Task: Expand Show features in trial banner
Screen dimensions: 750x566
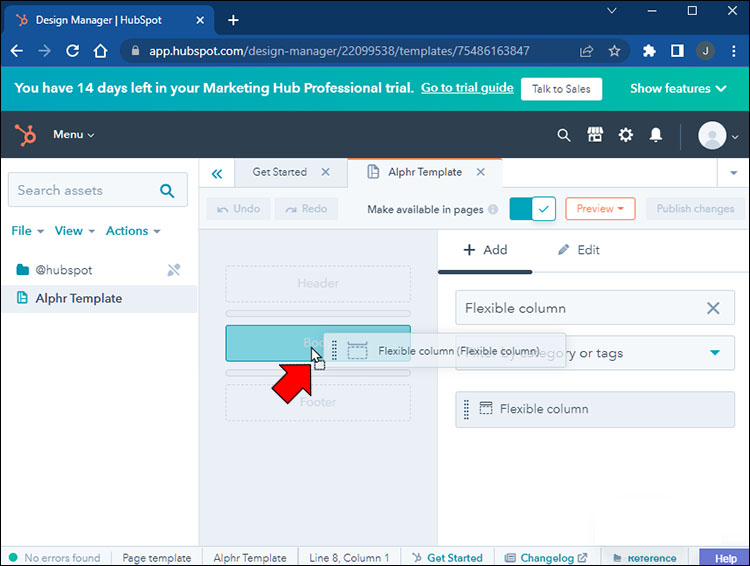Action: point(678,89)
